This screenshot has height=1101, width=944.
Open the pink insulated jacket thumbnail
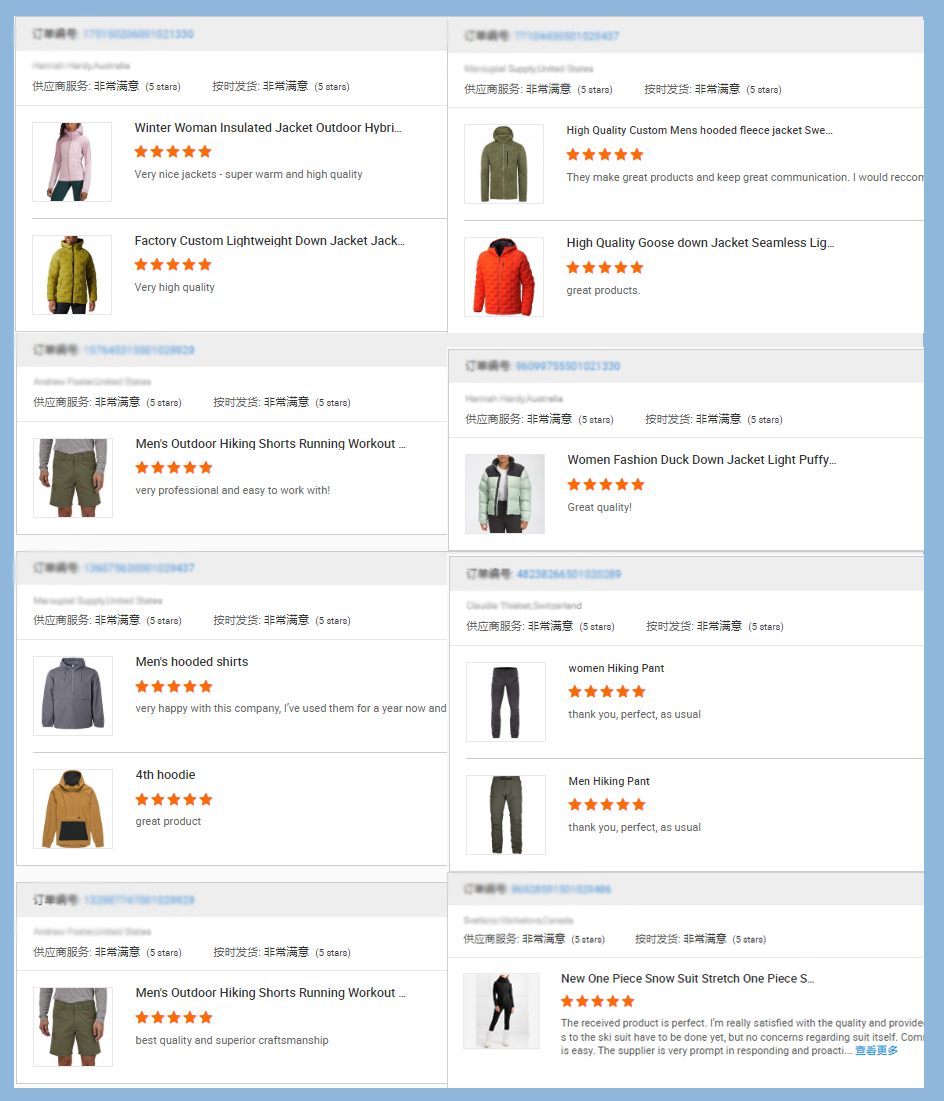[x=72, y=162]
